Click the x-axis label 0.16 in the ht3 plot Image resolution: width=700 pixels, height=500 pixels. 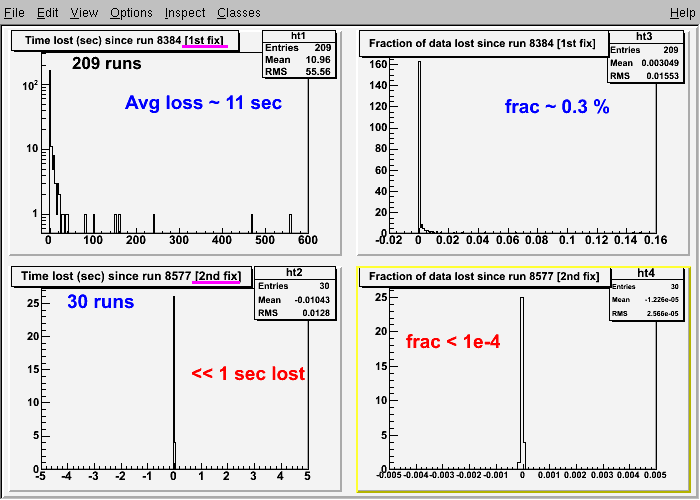click(656, 240)
